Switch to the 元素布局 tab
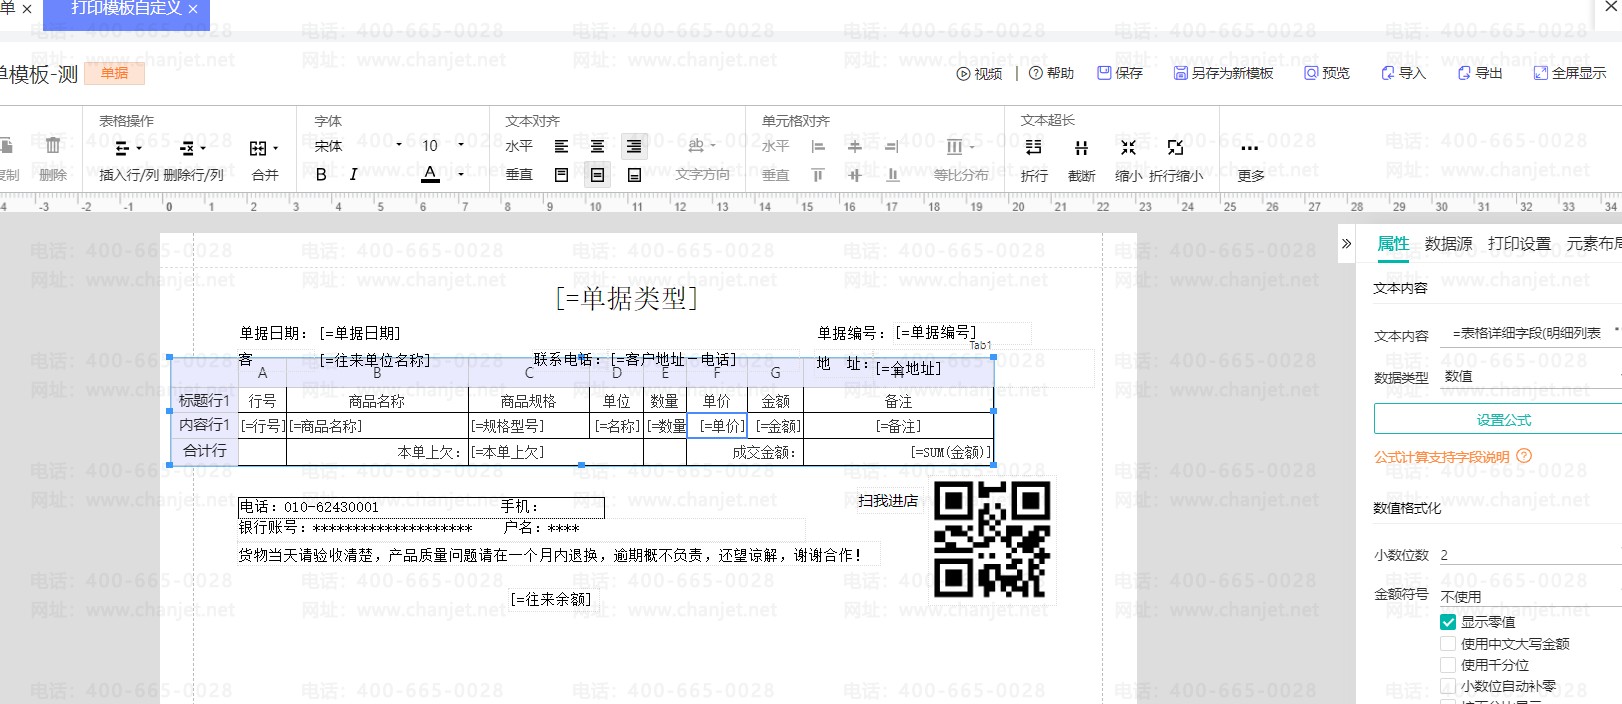Image resolution: width=1622 pixels, height=704 pixels. [x=1594, y=243]
